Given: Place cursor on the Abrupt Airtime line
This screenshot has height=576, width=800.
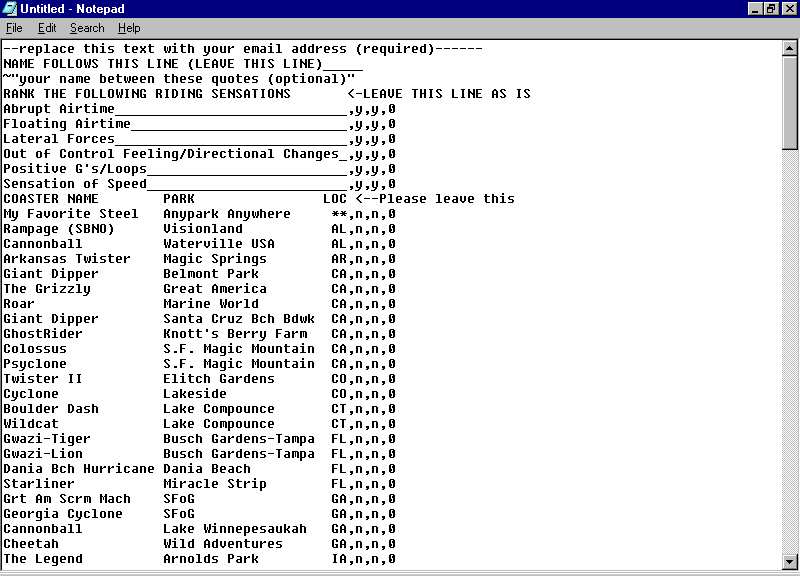Looking at the screenshot, I should click(x=58, y=109).
